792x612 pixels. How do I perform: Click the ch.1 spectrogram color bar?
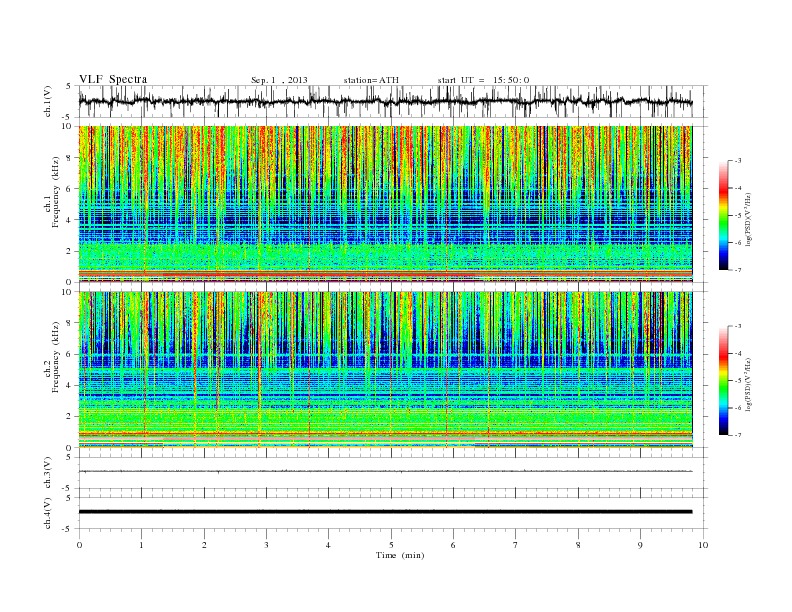[723, 215]
